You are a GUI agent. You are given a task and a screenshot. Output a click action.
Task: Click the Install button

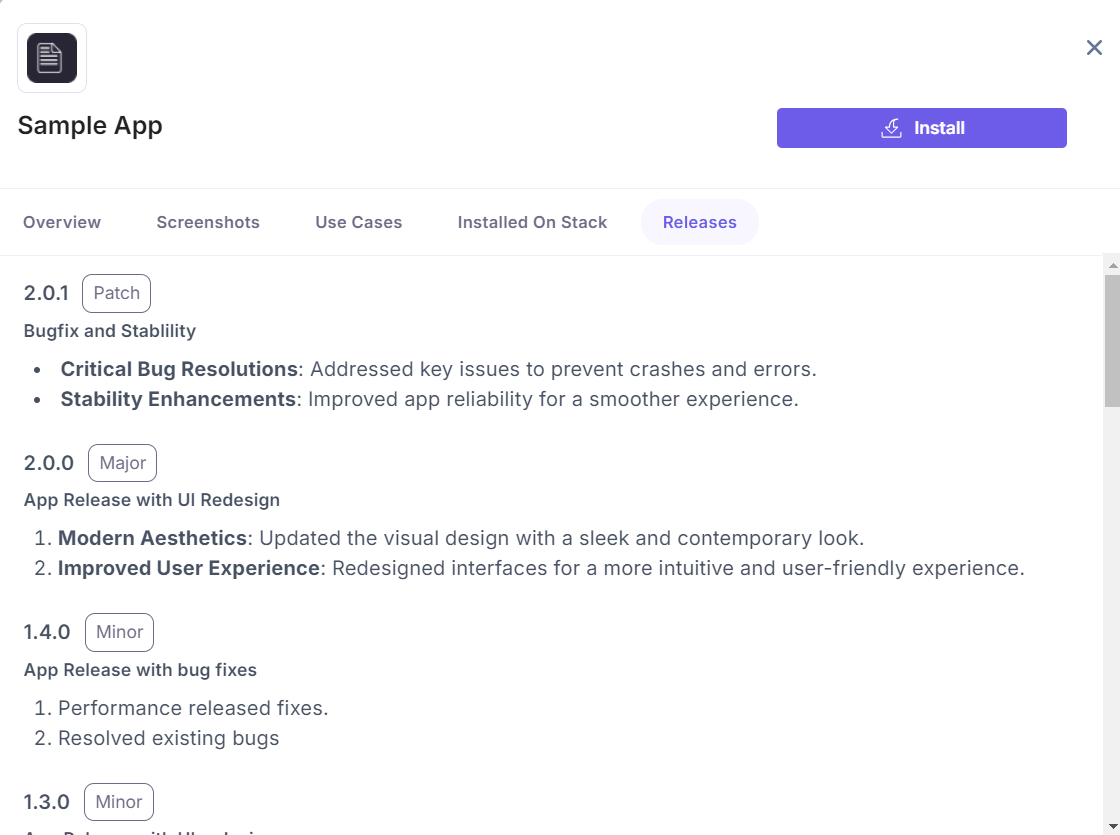(x=921, y=128)
